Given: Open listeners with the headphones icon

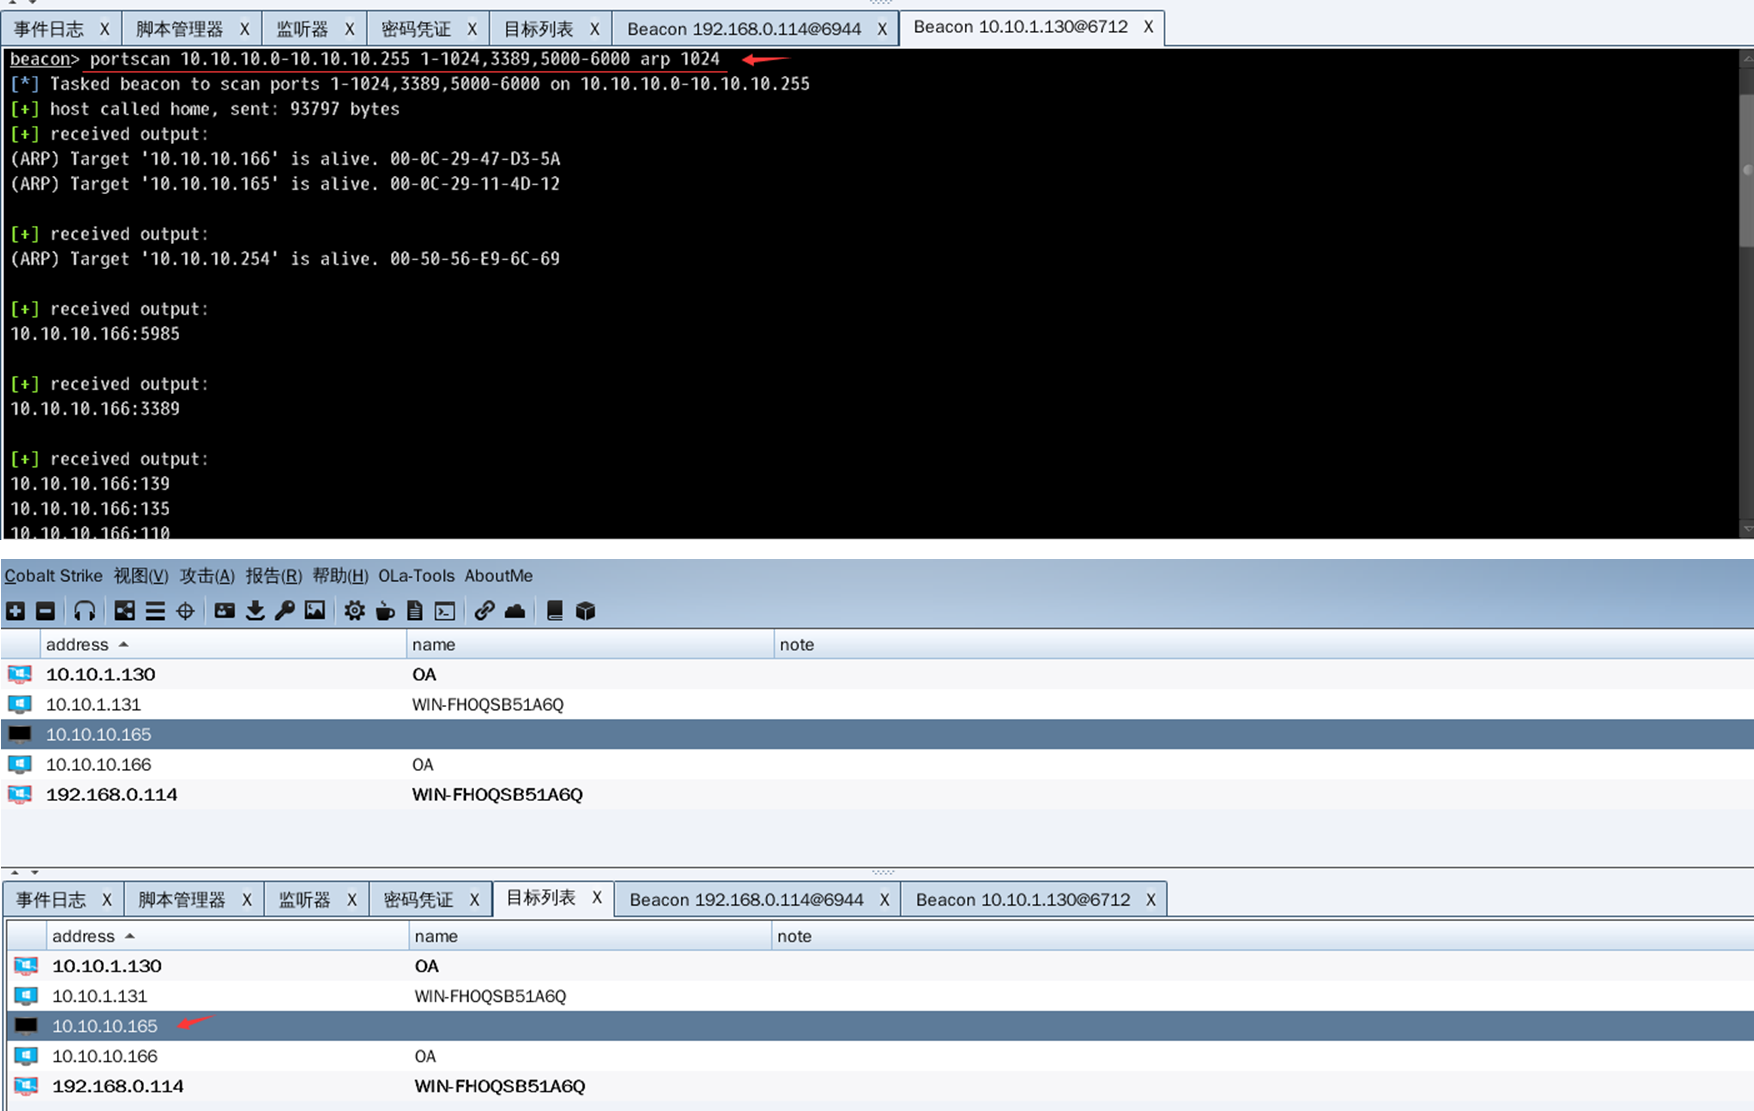Looking at the screenshot, I should (85, 611).
